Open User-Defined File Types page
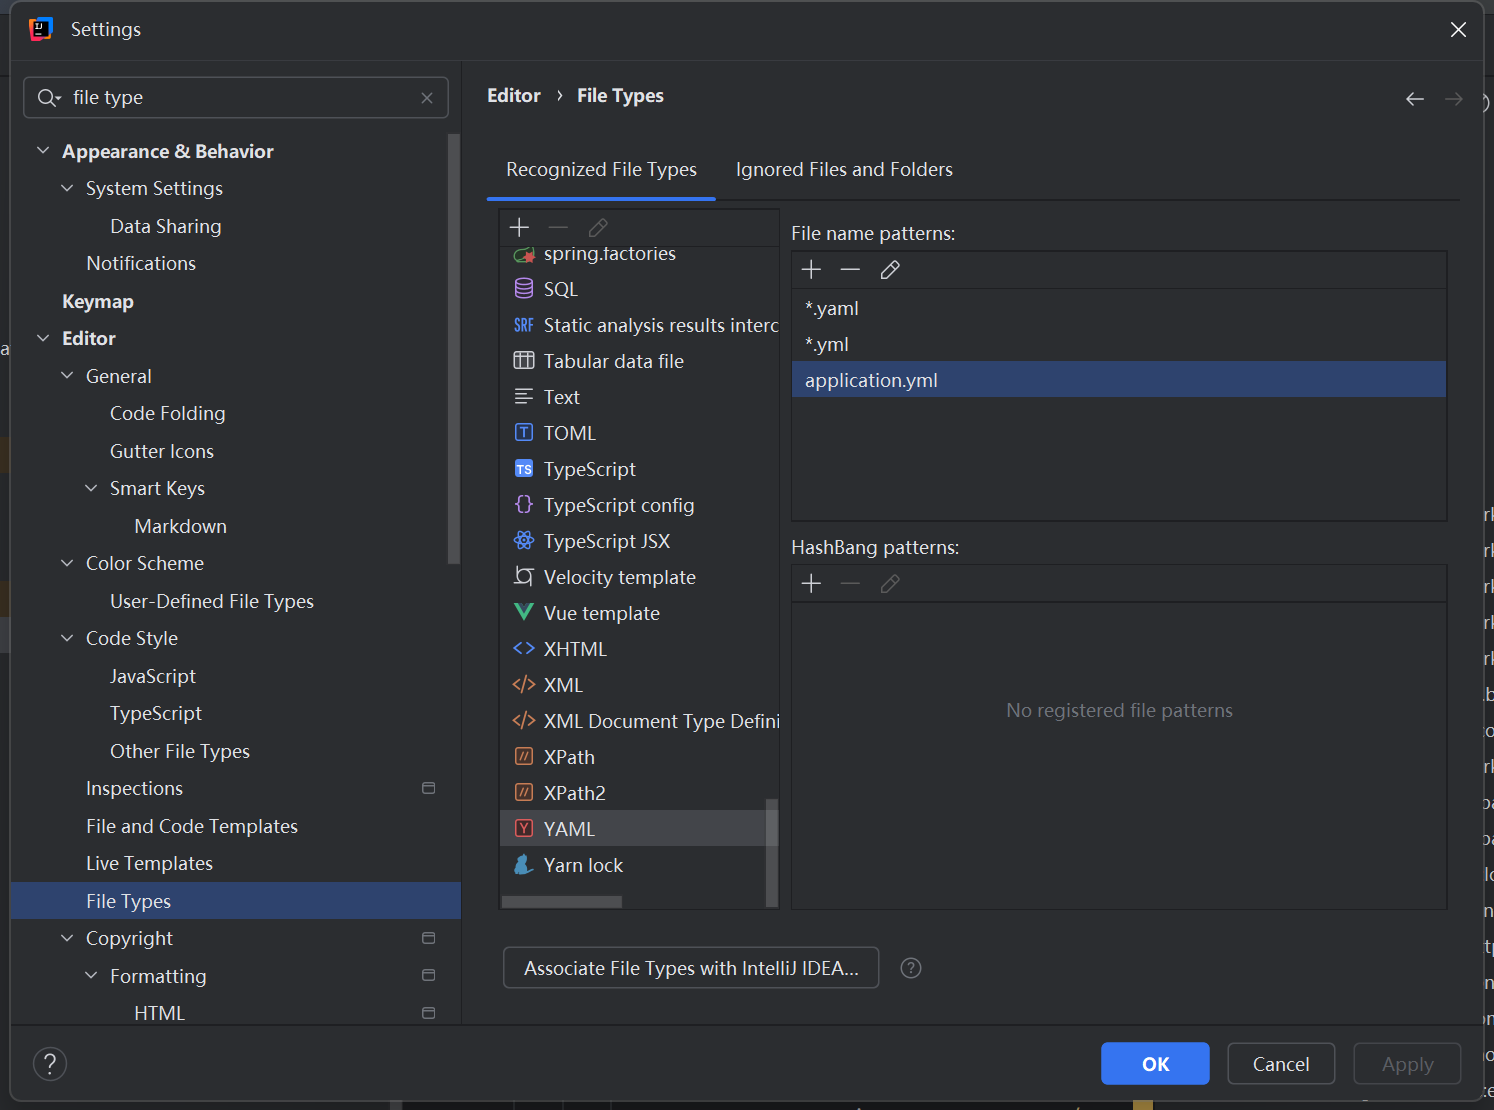 click(x=212, y=601)
